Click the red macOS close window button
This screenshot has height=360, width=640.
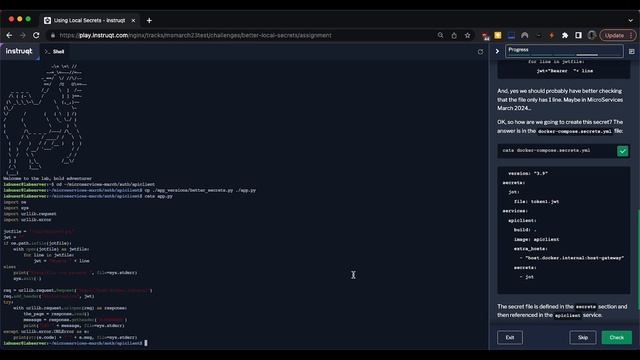tap(11, 19)
